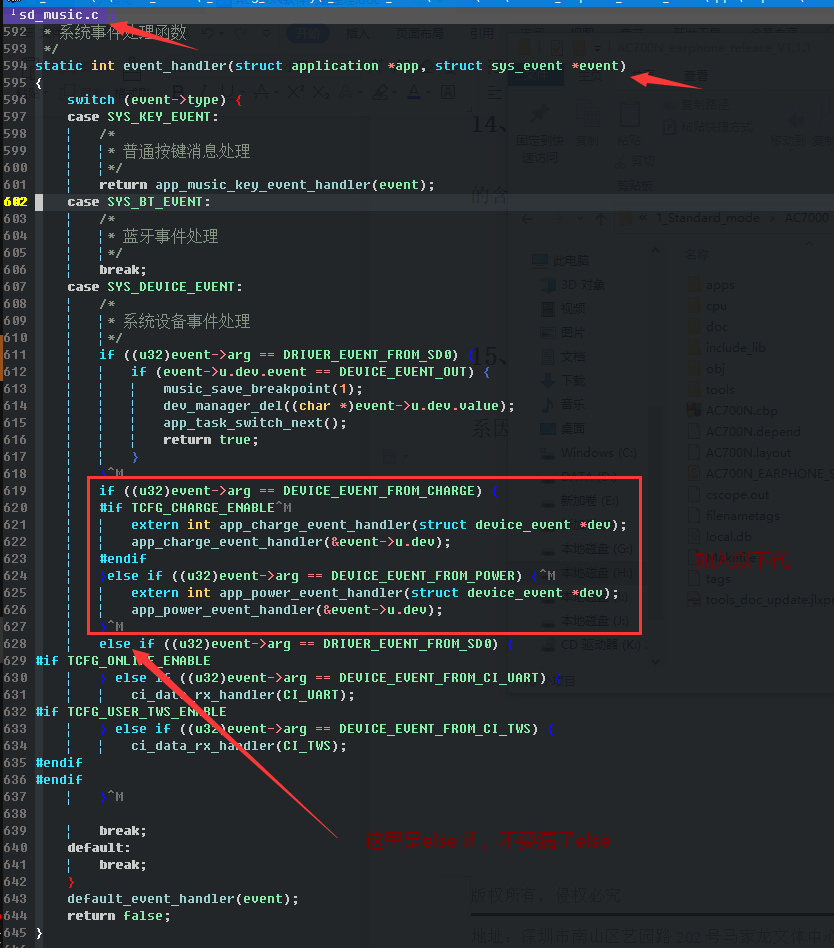Viewport: 834px width, 948px height.
Task: Select Windows (C:) drive in Explorer
Action: pyautogui.click(x=588, y=453)
